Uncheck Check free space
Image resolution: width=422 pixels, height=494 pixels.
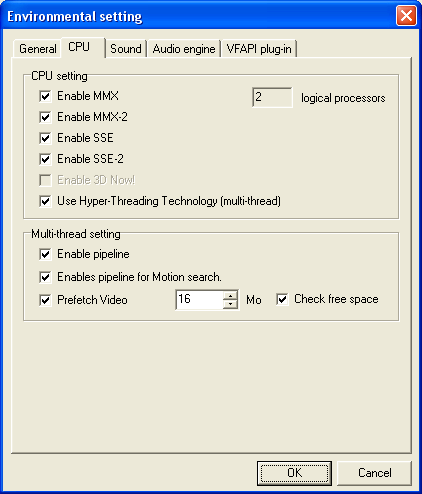coord(282,299)
